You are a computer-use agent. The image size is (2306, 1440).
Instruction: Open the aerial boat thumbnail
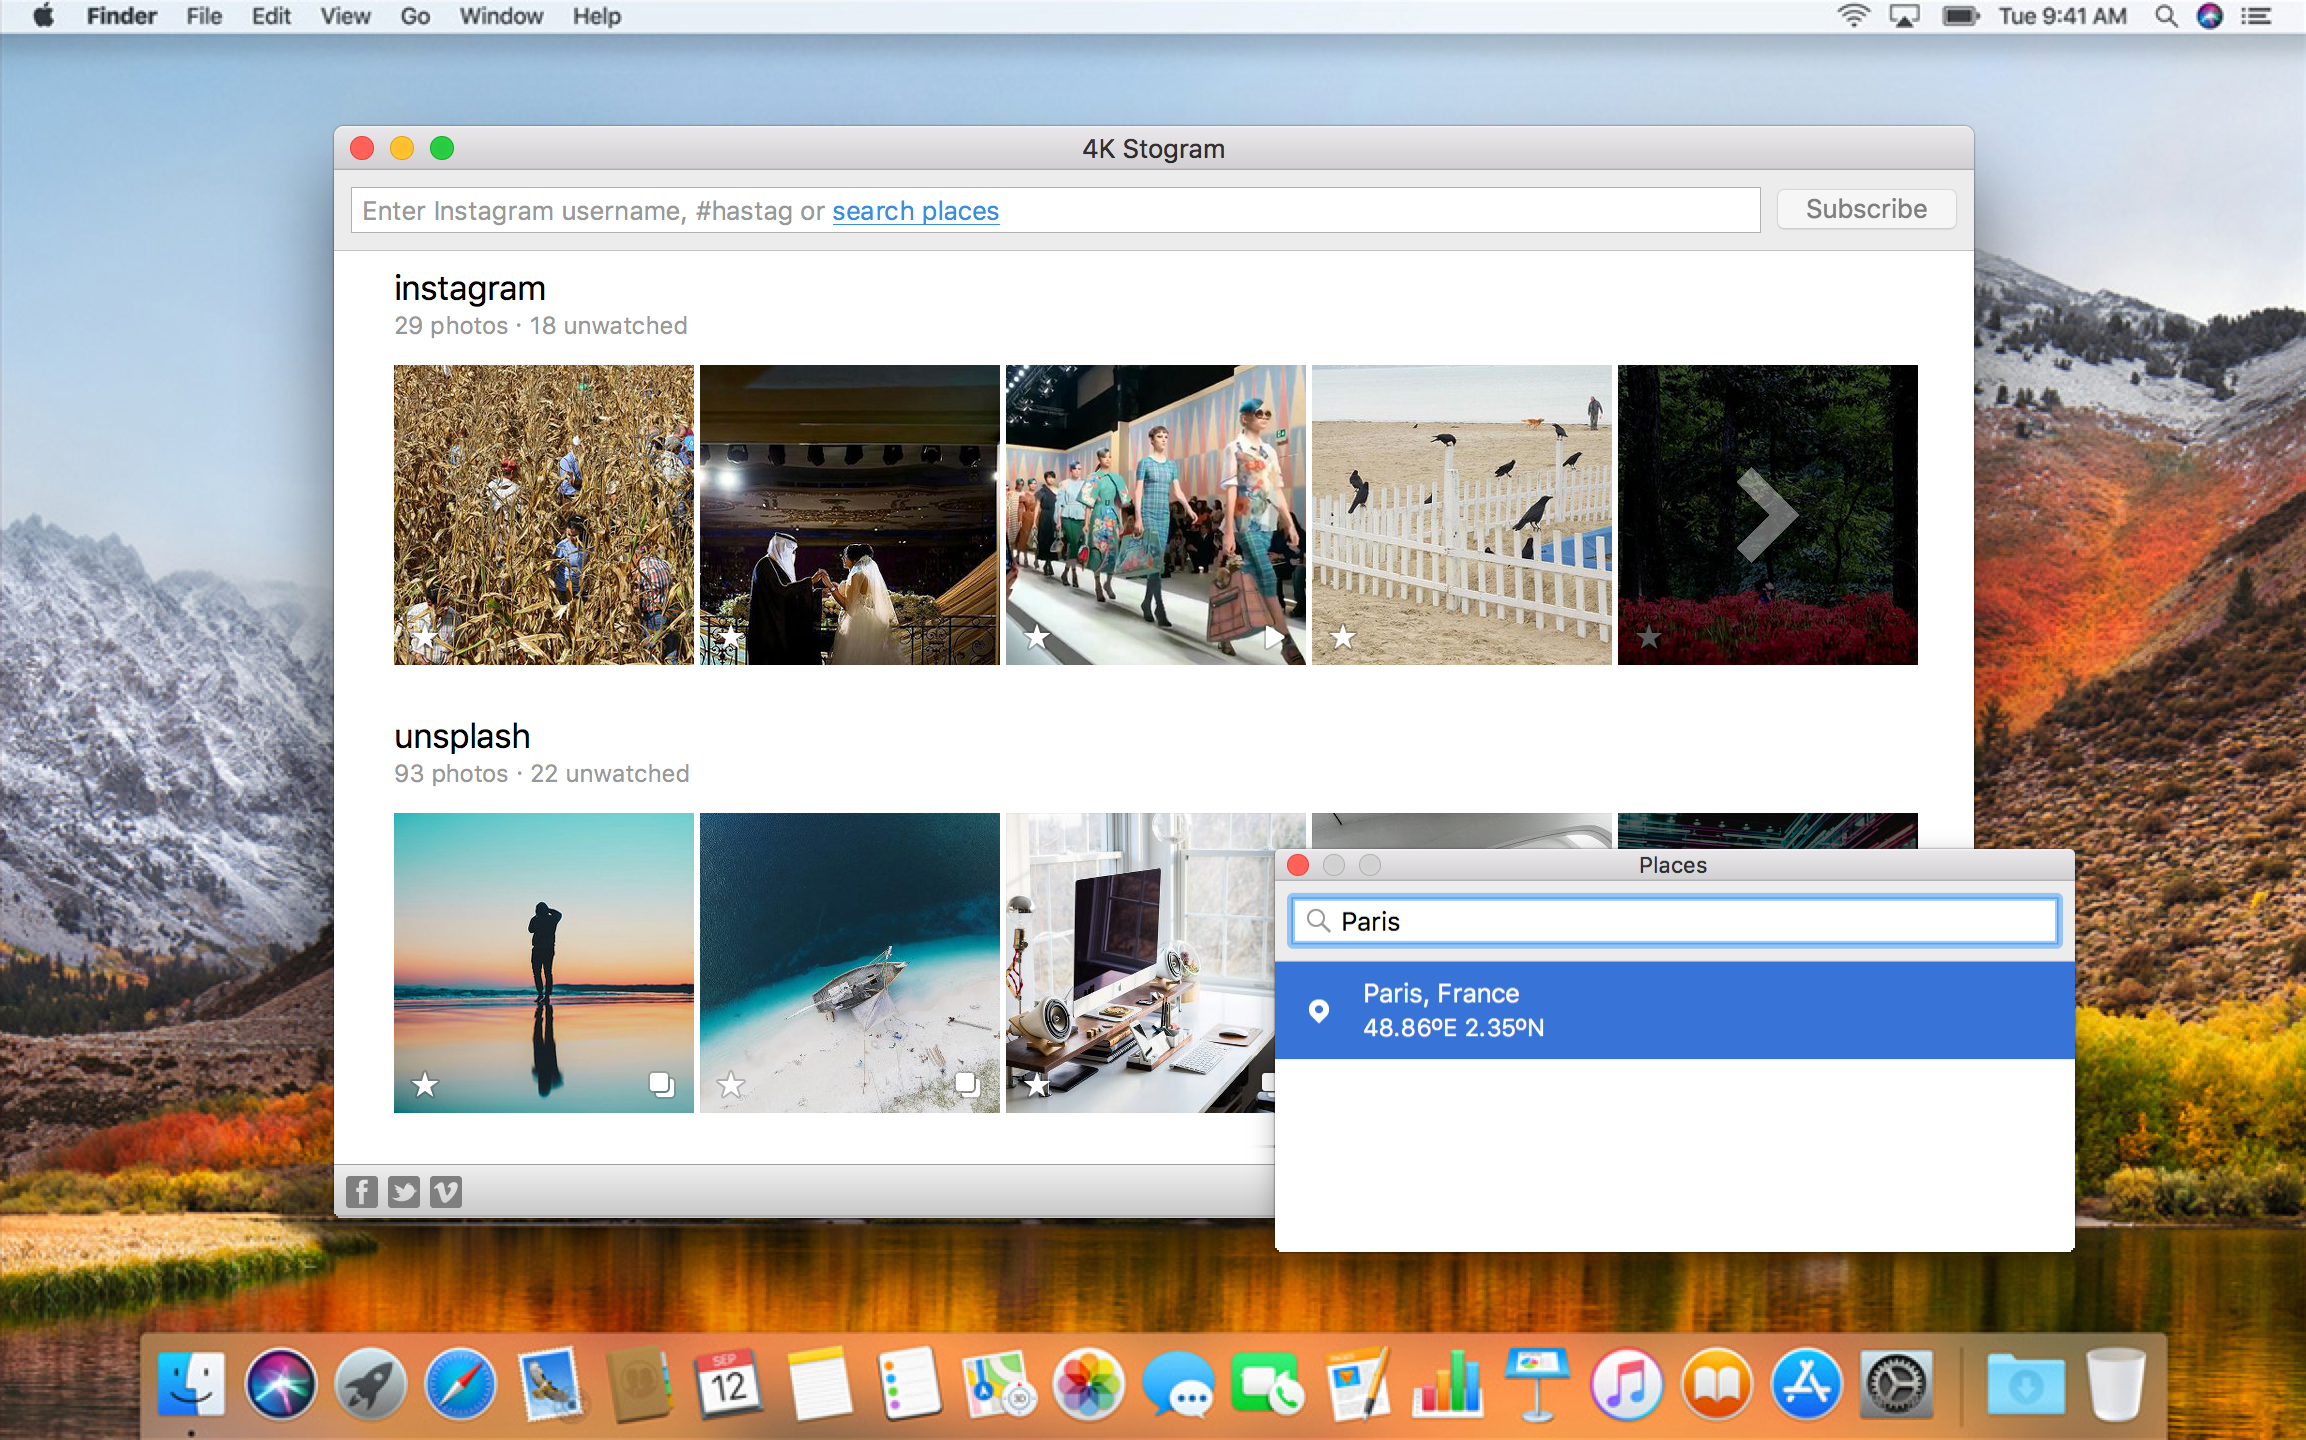point(849,962)
